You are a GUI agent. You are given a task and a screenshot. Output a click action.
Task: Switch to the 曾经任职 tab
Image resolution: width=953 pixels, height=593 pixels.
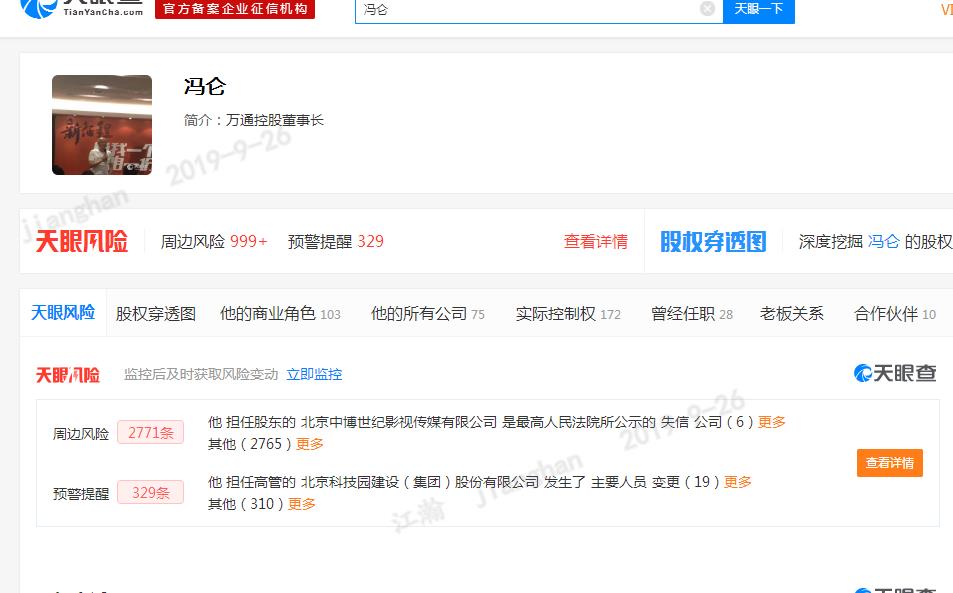pyautogui.click(x=691, y=313)
